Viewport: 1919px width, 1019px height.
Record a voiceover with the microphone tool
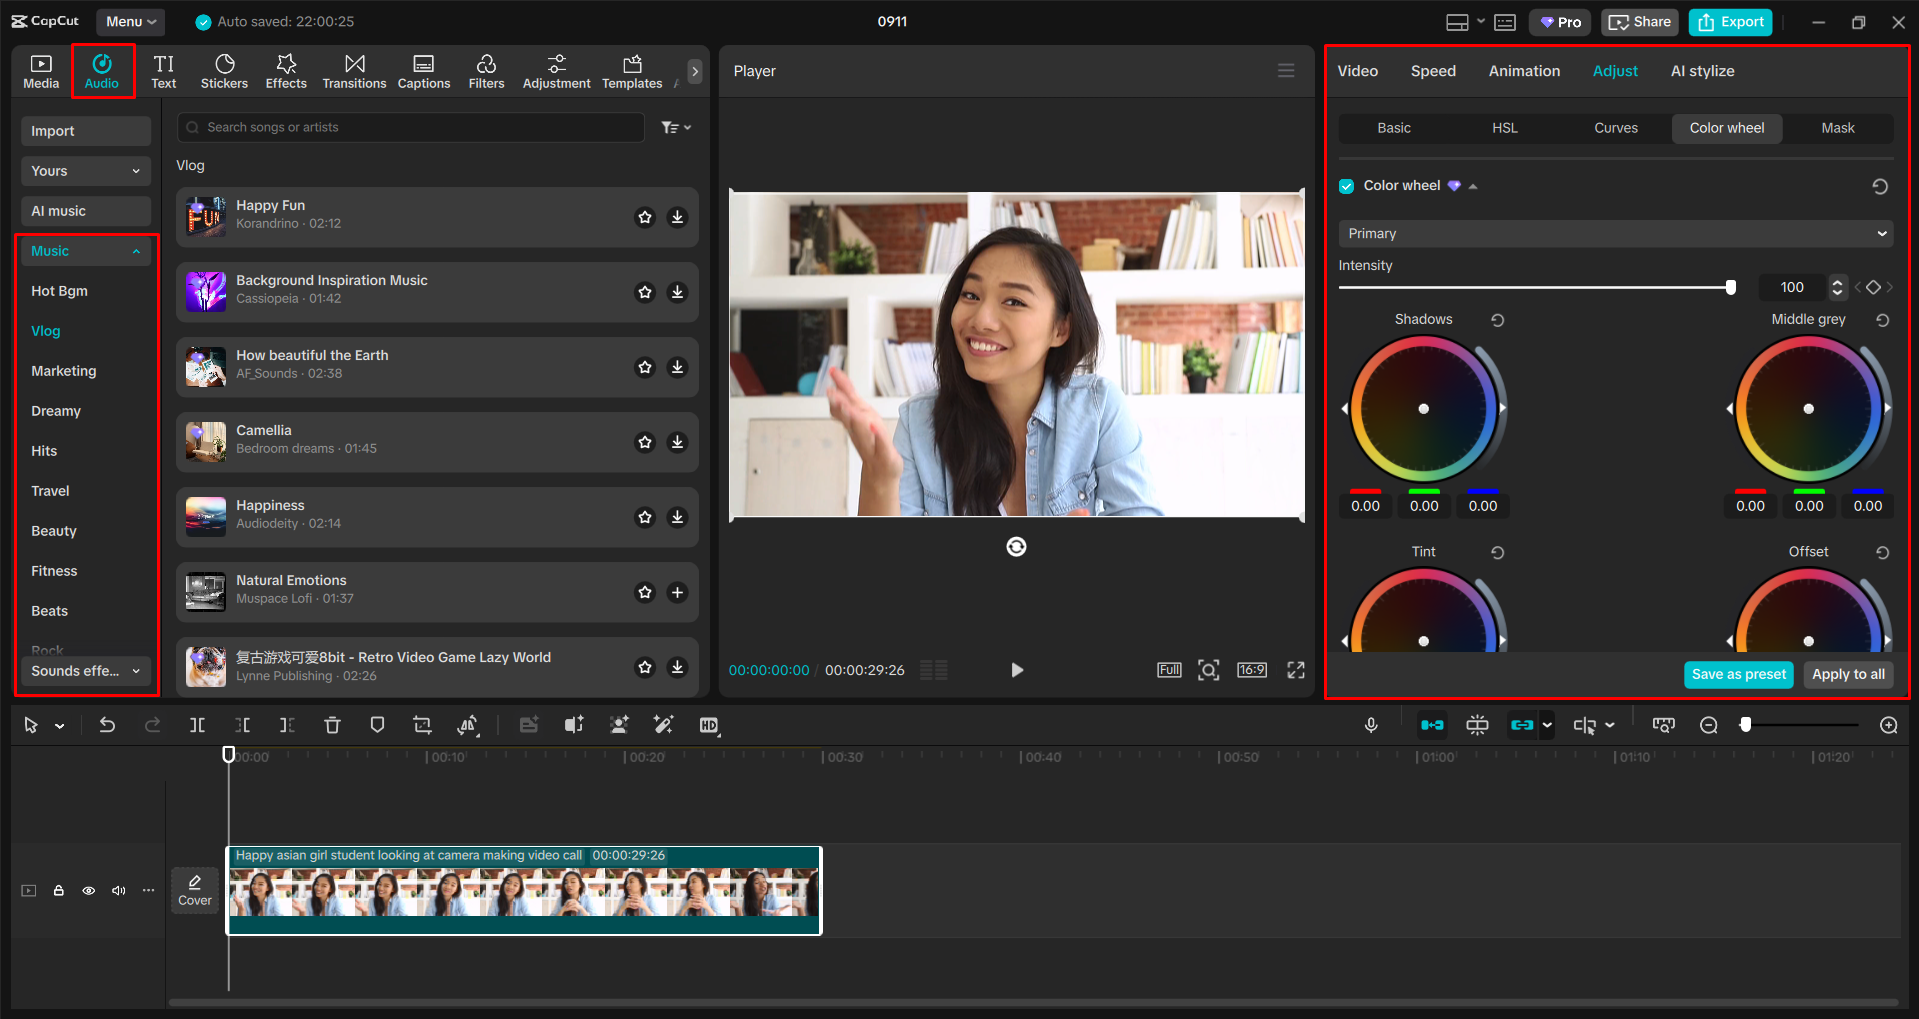click(1371, 724)
